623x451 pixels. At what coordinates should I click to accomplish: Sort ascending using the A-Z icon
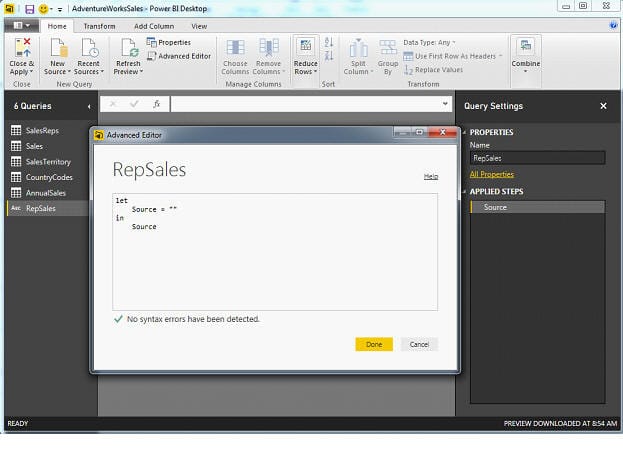coord(329,42)
